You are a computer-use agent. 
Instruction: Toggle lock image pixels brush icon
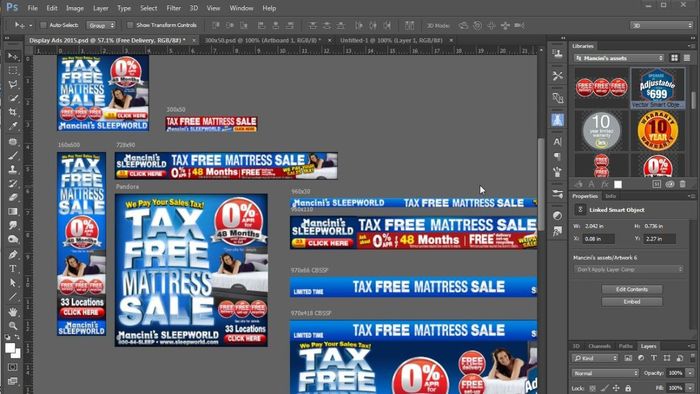[604, 388]
